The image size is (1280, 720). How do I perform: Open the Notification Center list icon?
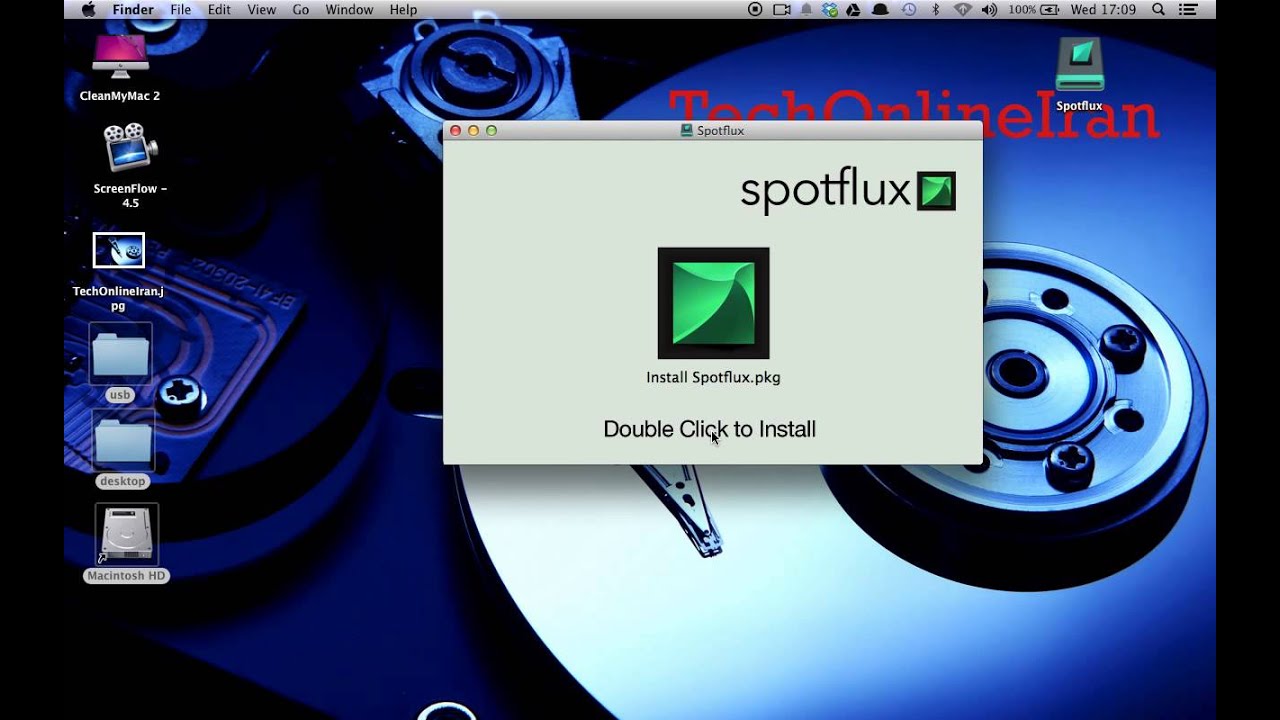[x=1189, y=9]
